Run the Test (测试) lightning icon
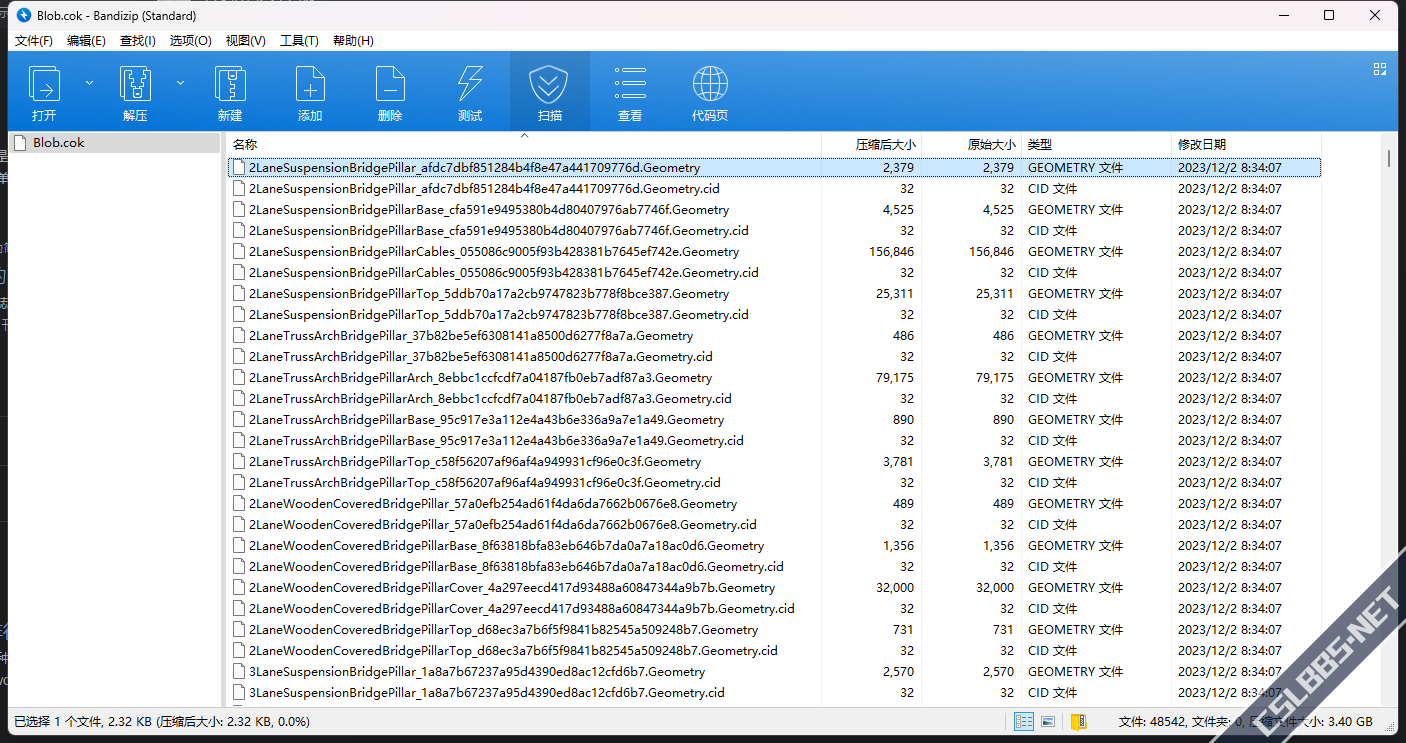Screen dimensions: 1406x743 tap(470, 84)
